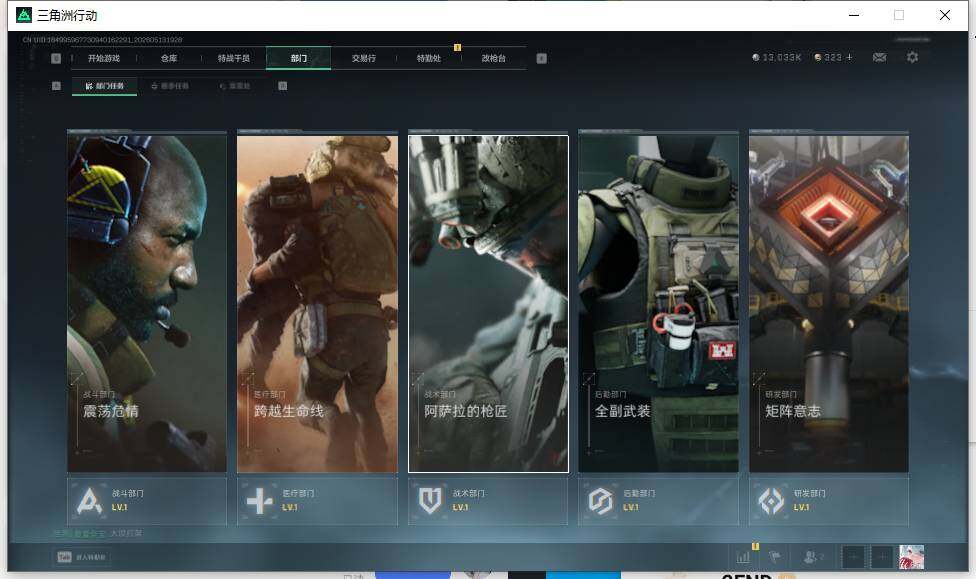Open the friends list icon
The width and height of the screenshot is (976, 579).
point(813,557)
